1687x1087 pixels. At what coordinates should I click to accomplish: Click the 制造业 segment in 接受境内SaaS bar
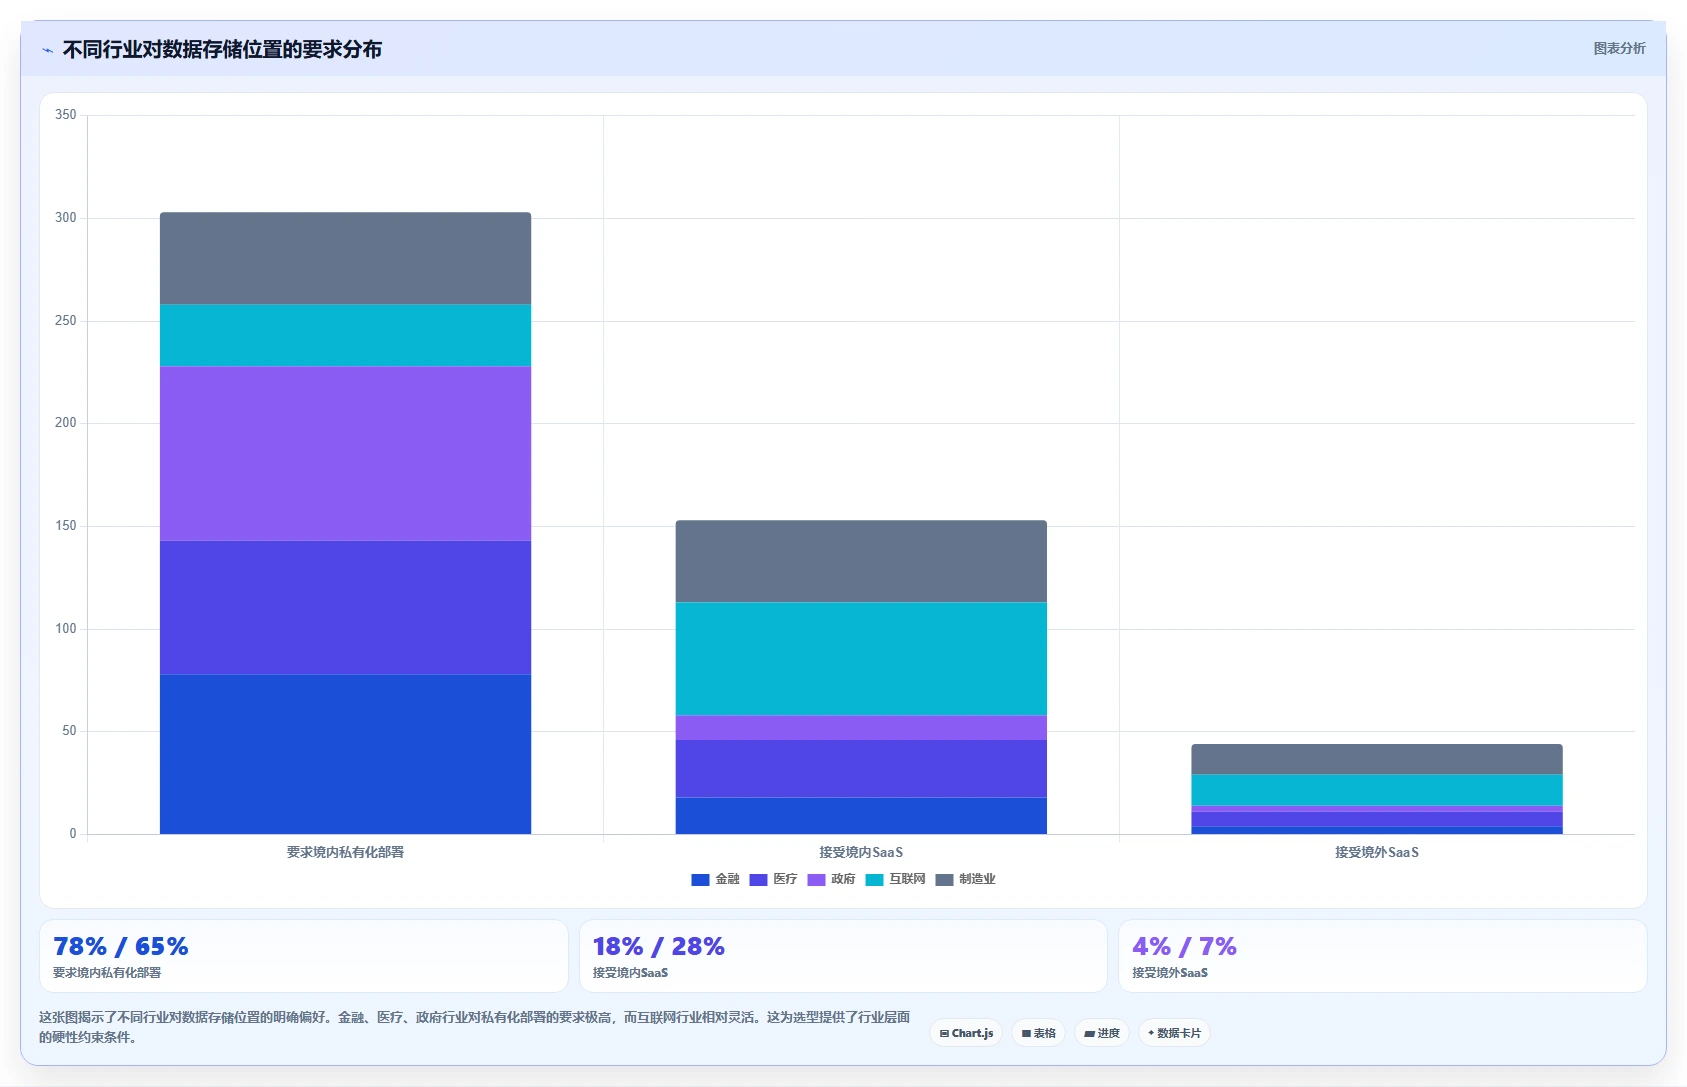click(x=861, y=562)
